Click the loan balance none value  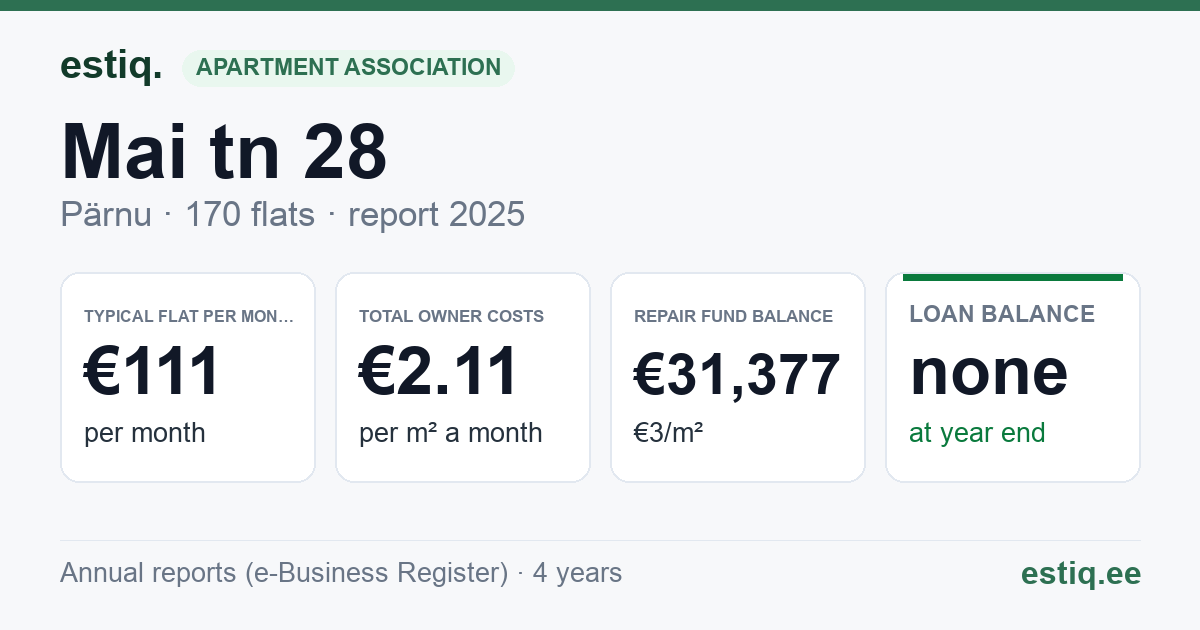coord(989,371)
